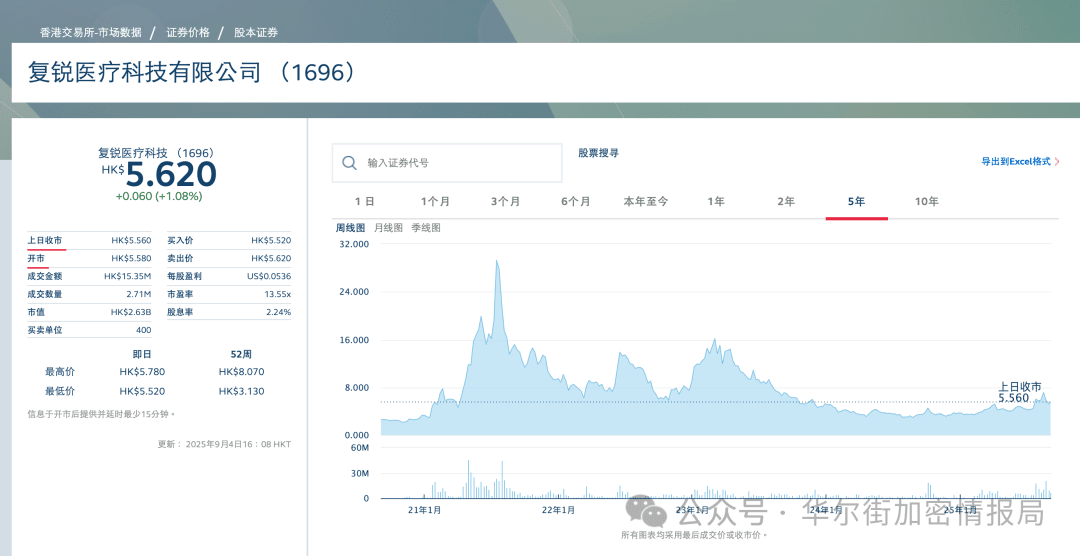Image resolution: width=1080 pixels, height=556 pixels.
Task: Select the 3个月 time range tab
Action: point(505,201)
